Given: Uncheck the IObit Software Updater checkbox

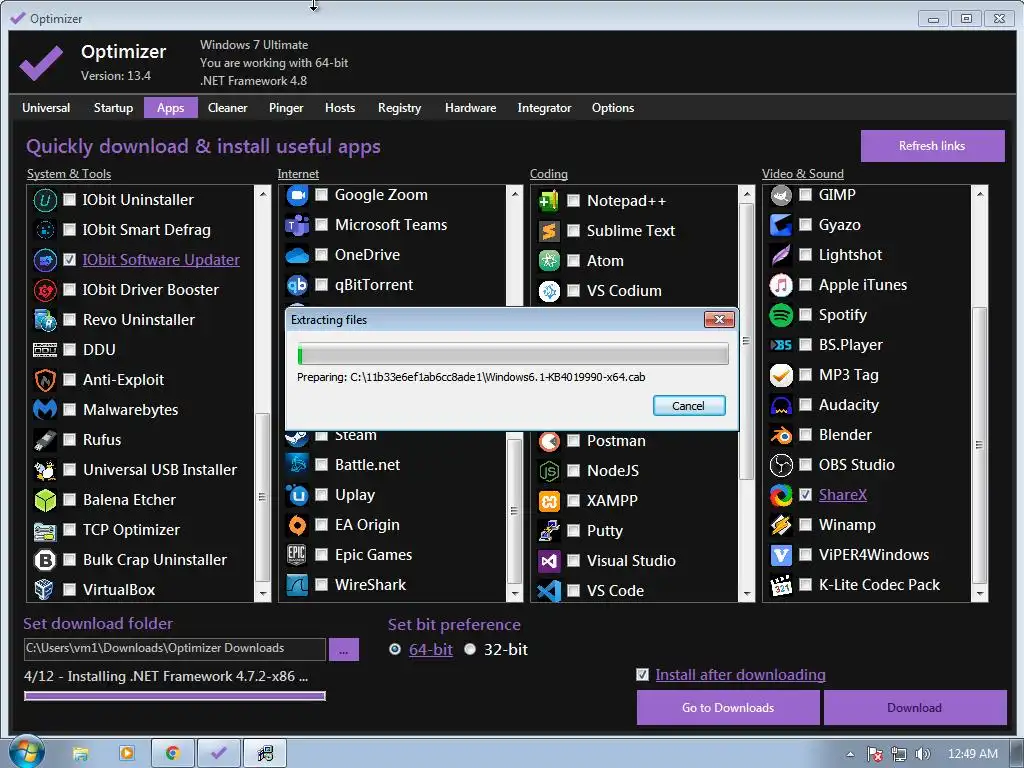Looking at the screenshot, I should (69, 260).
